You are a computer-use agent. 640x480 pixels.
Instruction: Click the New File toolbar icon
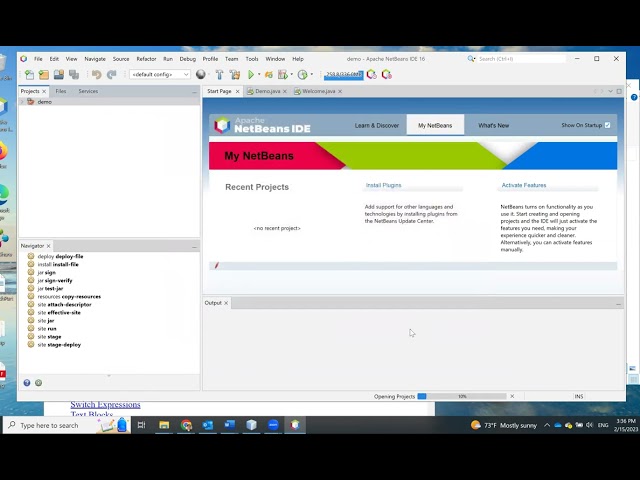coord(29,74)
